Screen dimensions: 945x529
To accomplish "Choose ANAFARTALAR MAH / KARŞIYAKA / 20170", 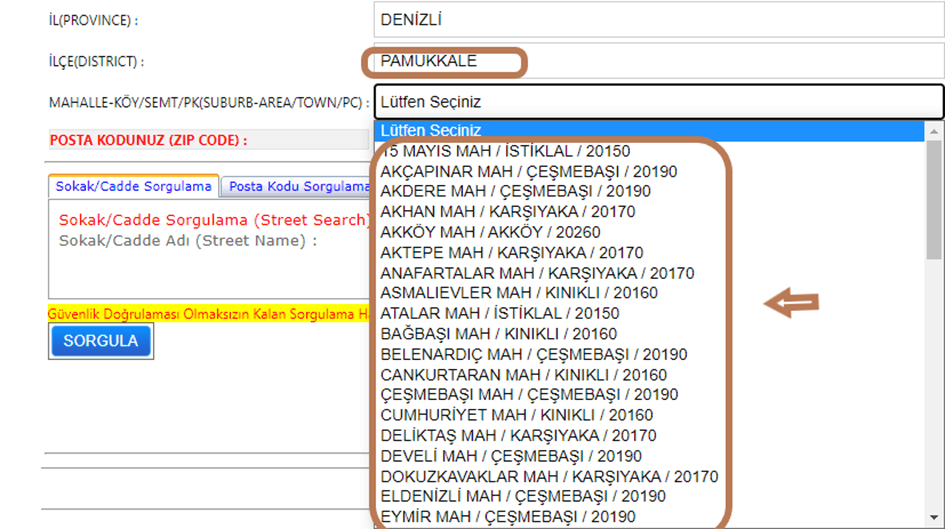I will pos(537,273).
